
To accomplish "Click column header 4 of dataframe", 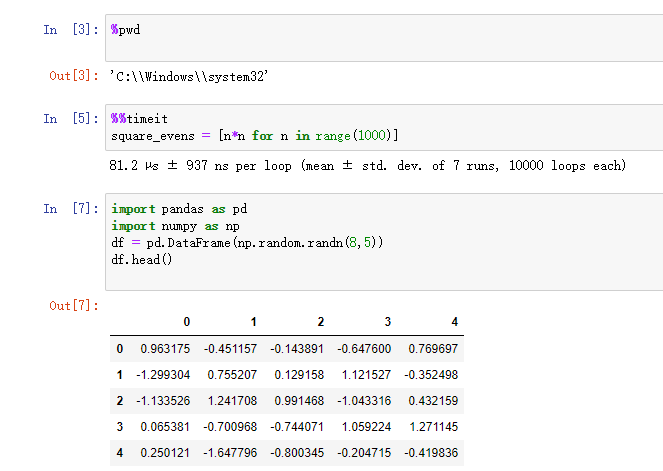I will pos(455,322).
